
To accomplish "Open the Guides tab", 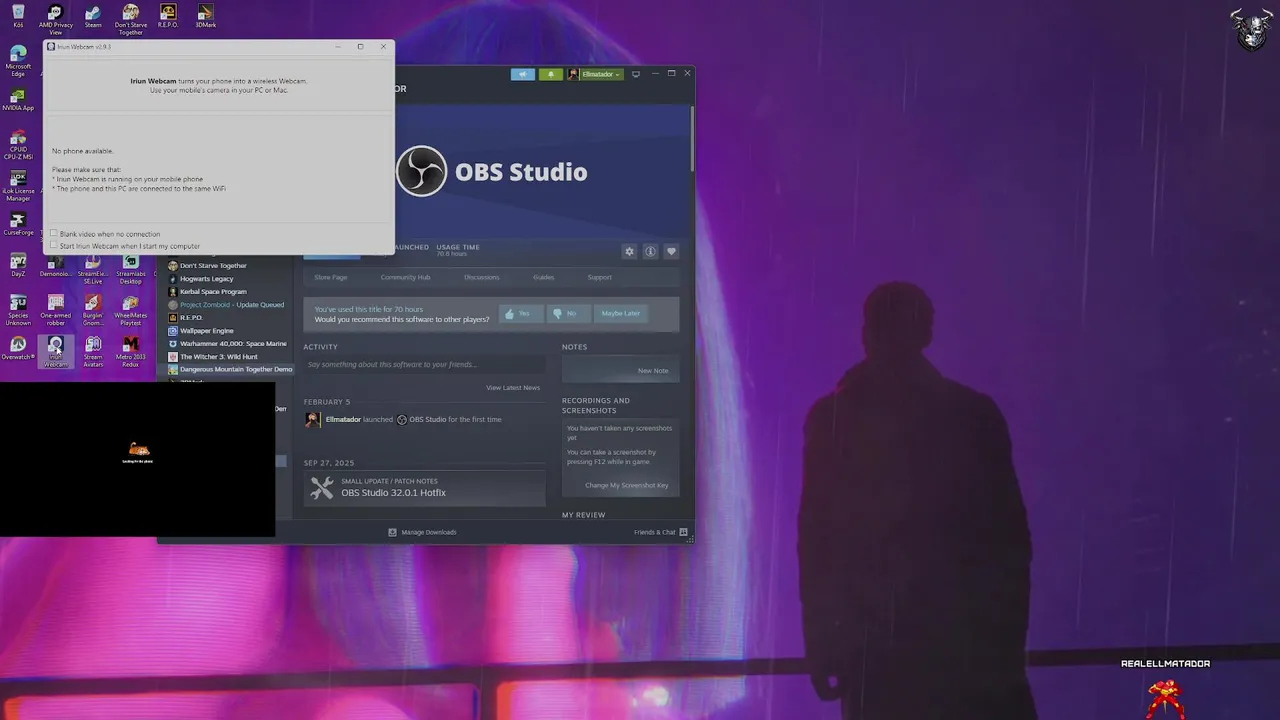I will (x=543, y=277).
